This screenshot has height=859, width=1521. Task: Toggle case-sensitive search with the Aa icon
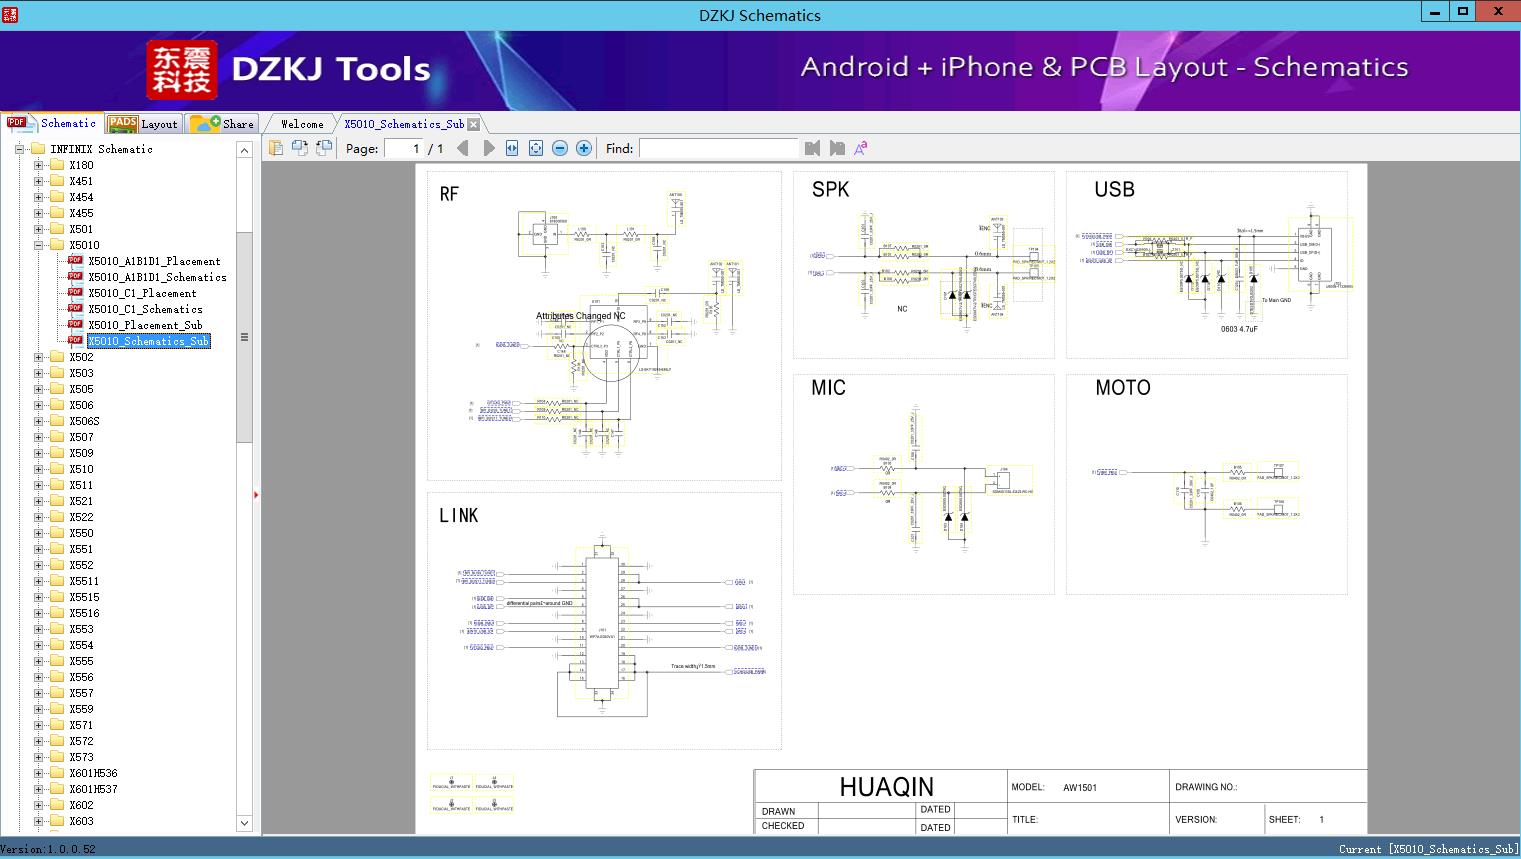point(861,147)
